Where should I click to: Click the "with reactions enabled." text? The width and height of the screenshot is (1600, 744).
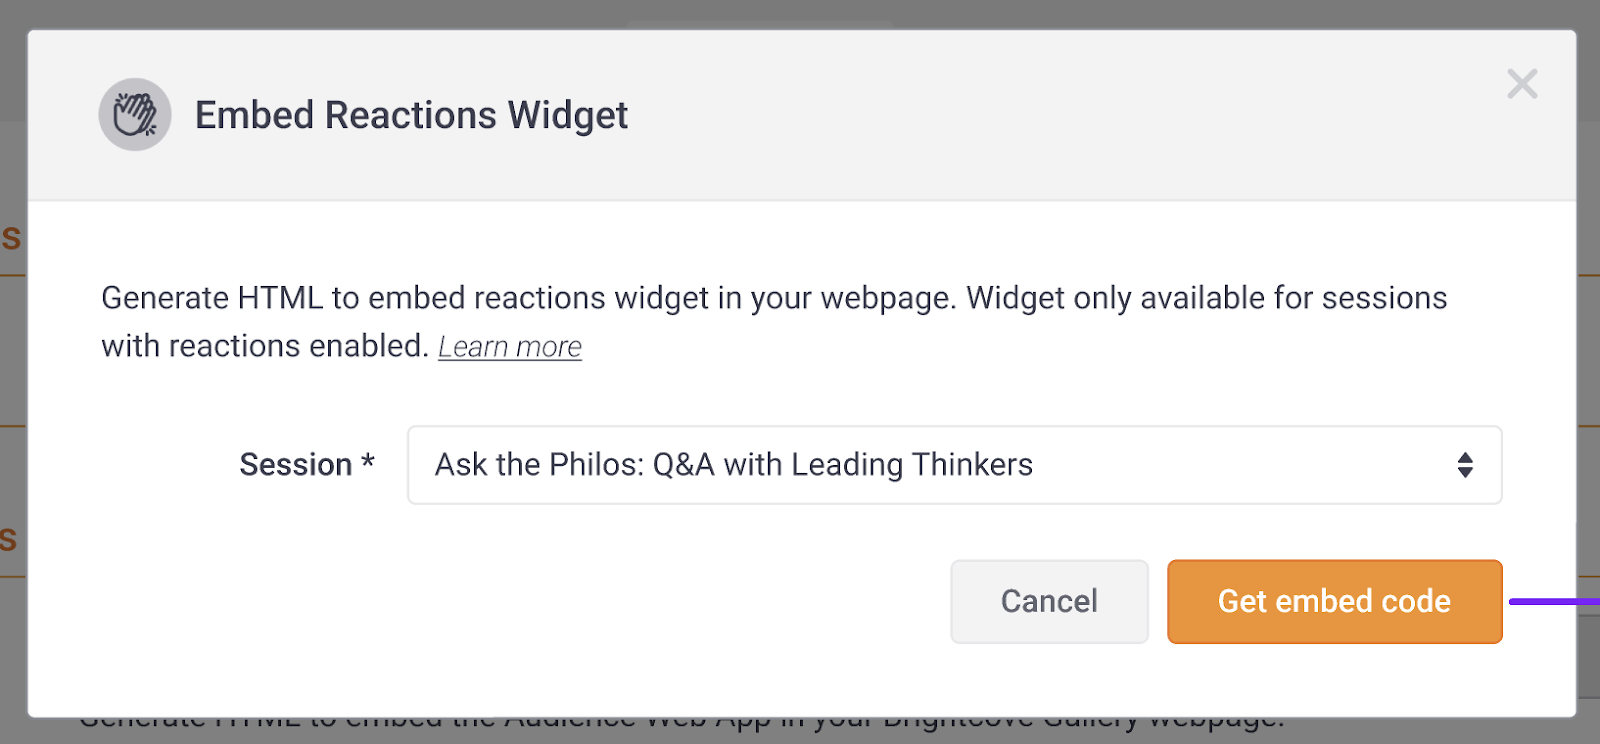point(265,346)
